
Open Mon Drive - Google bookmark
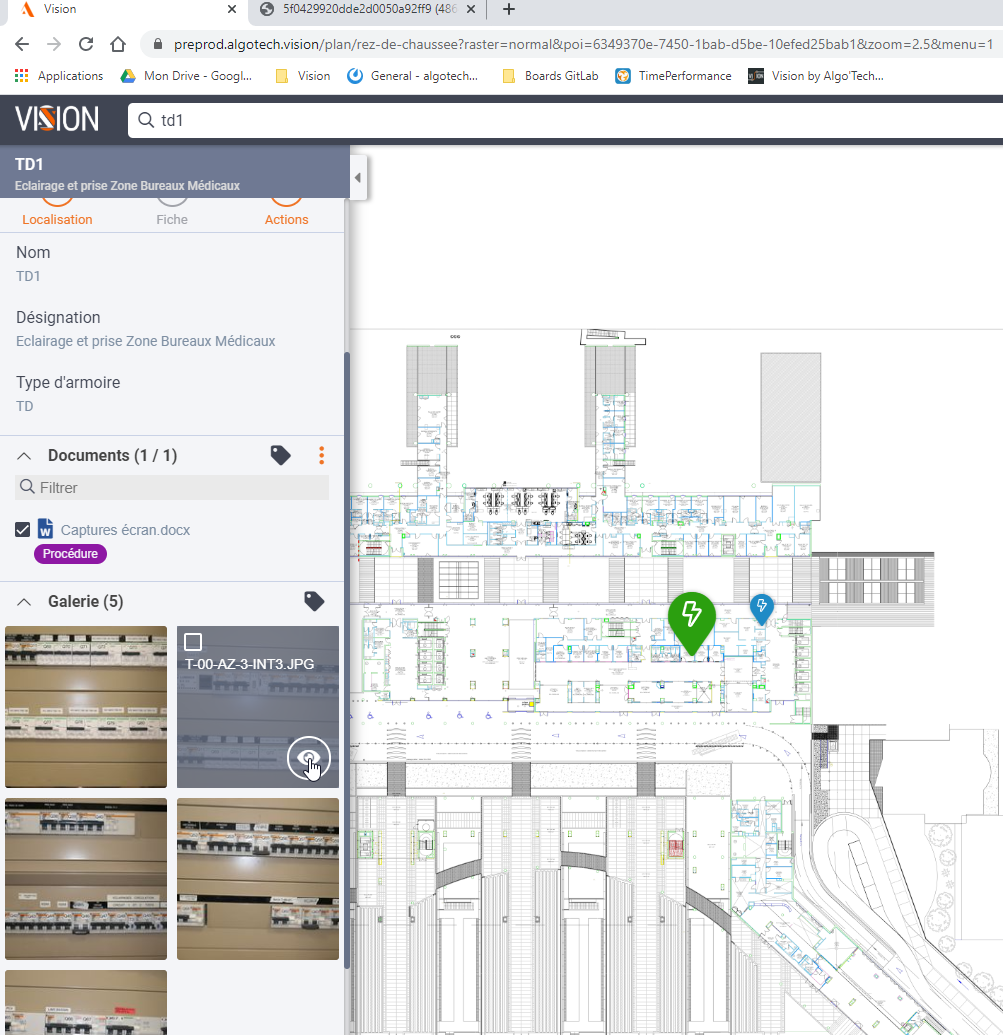point(186,76)
